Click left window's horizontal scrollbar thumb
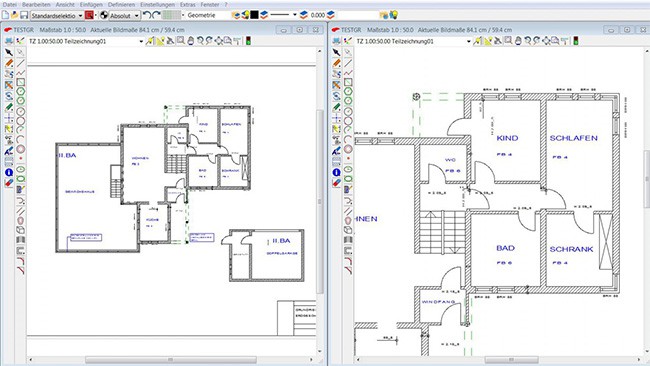Viewport: 650px width, 366px height. coord(171,359)
